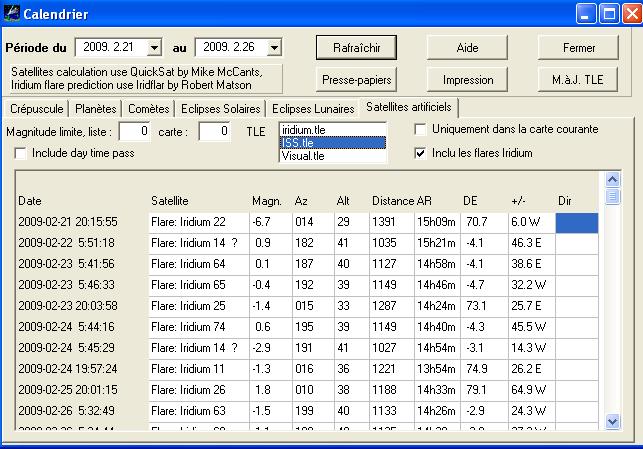This screenshot has width=643, height=449.
Task: Close the dialog via Fermer button
Action: click(578, 48)
